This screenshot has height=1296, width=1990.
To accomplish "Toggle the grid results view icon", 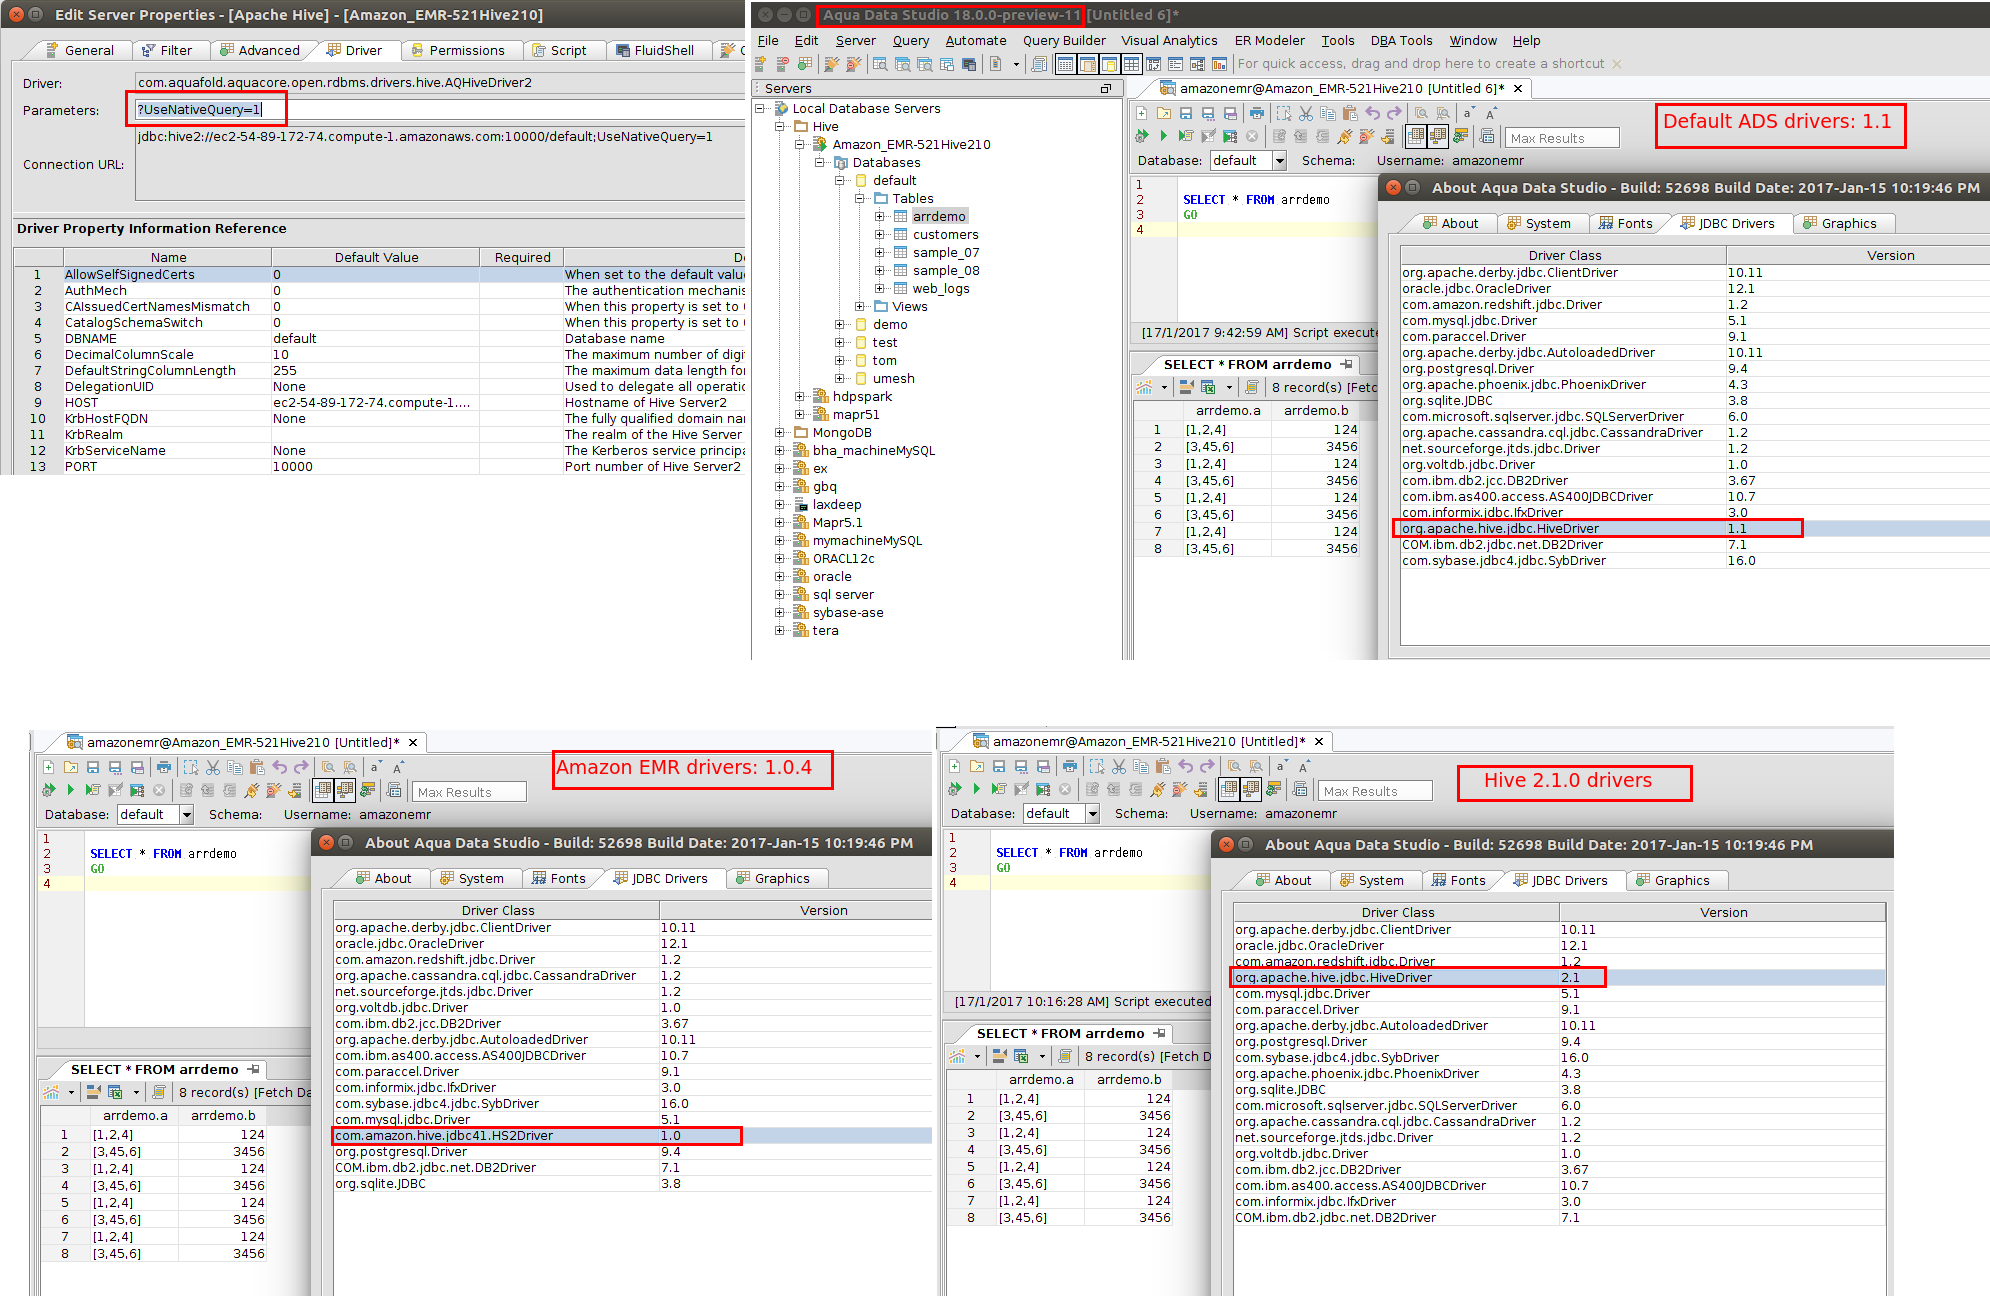I will pos(1415,138).
